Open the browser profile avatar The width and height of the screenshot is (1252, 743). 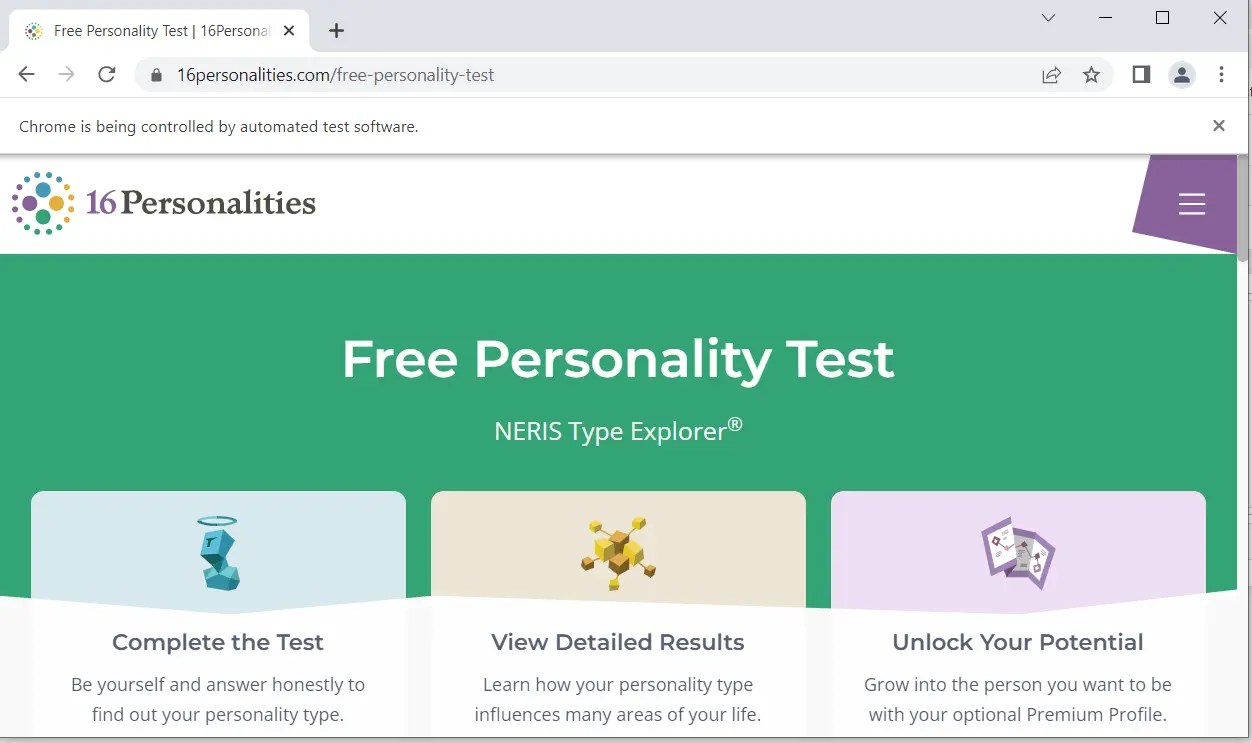(x=1182, y=74)
